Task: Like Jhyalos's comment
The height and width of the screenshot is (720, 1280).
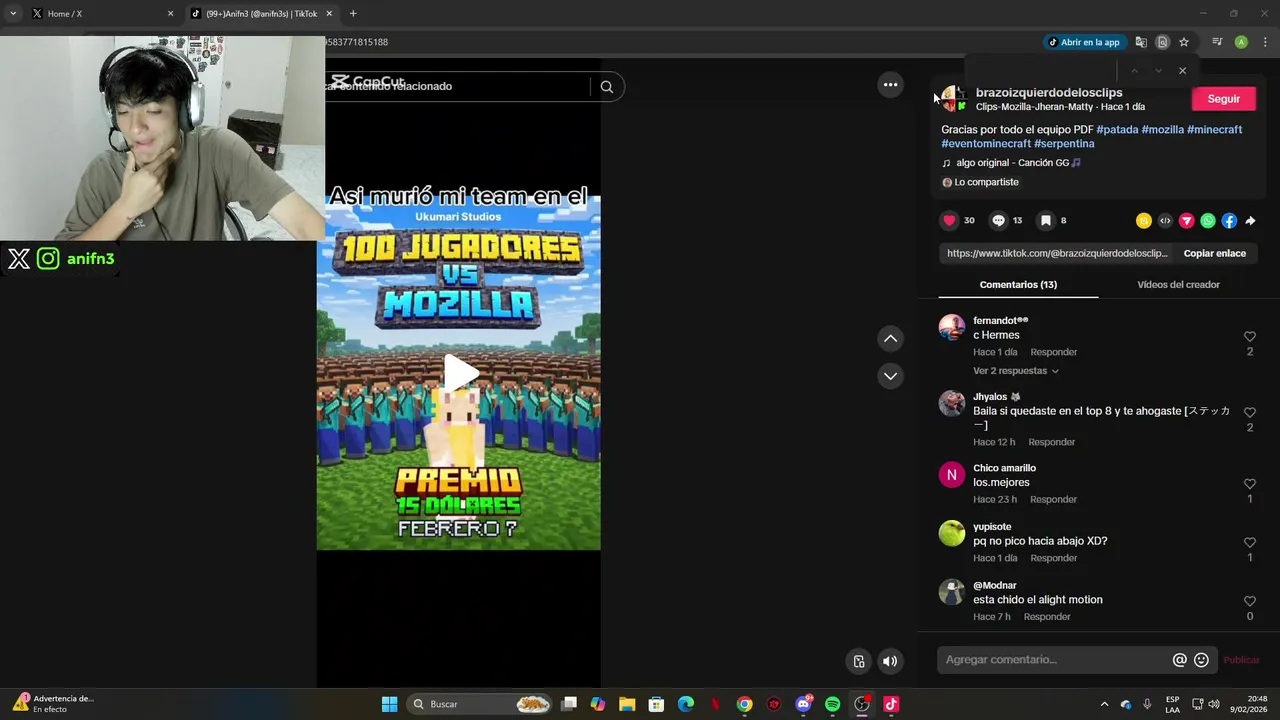Action: coord(1249,413)
